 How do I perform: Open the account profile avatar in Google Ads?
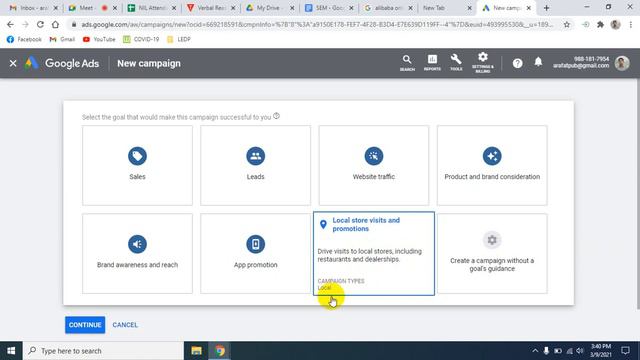coord(622,63)
